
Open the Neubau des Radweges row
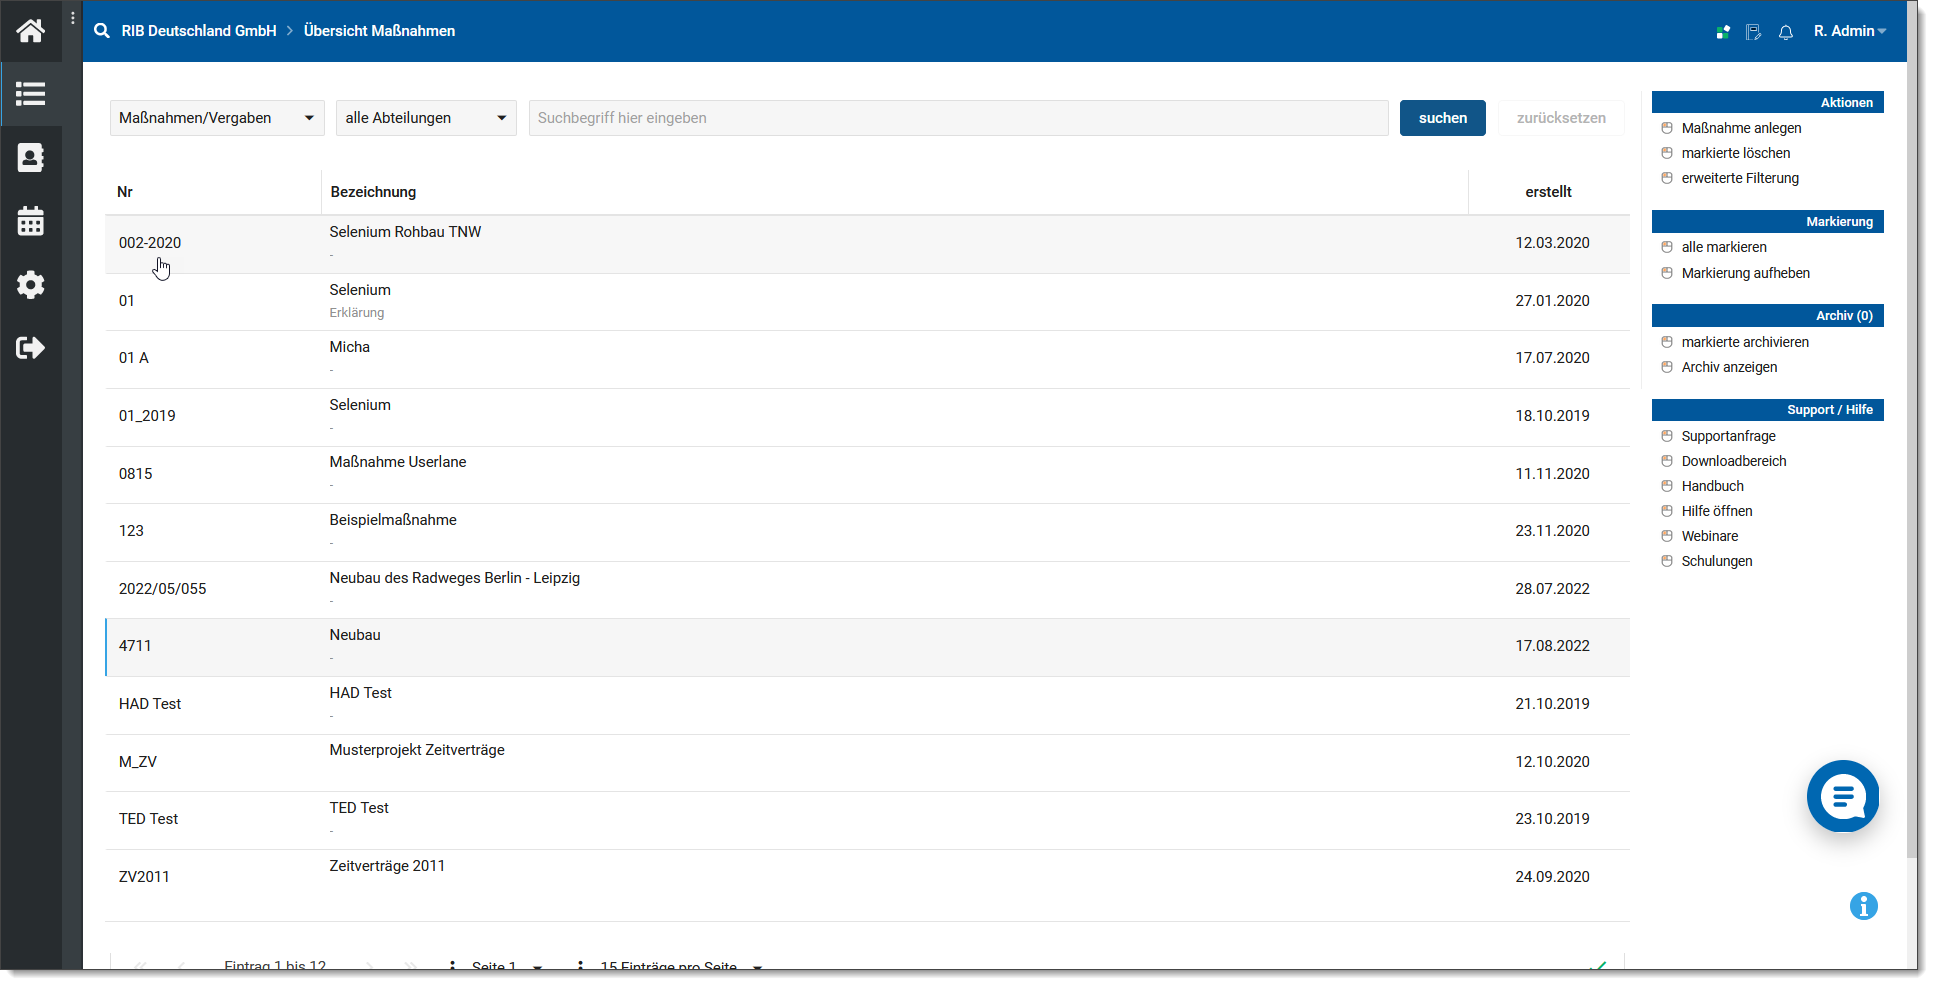(454, 578)
